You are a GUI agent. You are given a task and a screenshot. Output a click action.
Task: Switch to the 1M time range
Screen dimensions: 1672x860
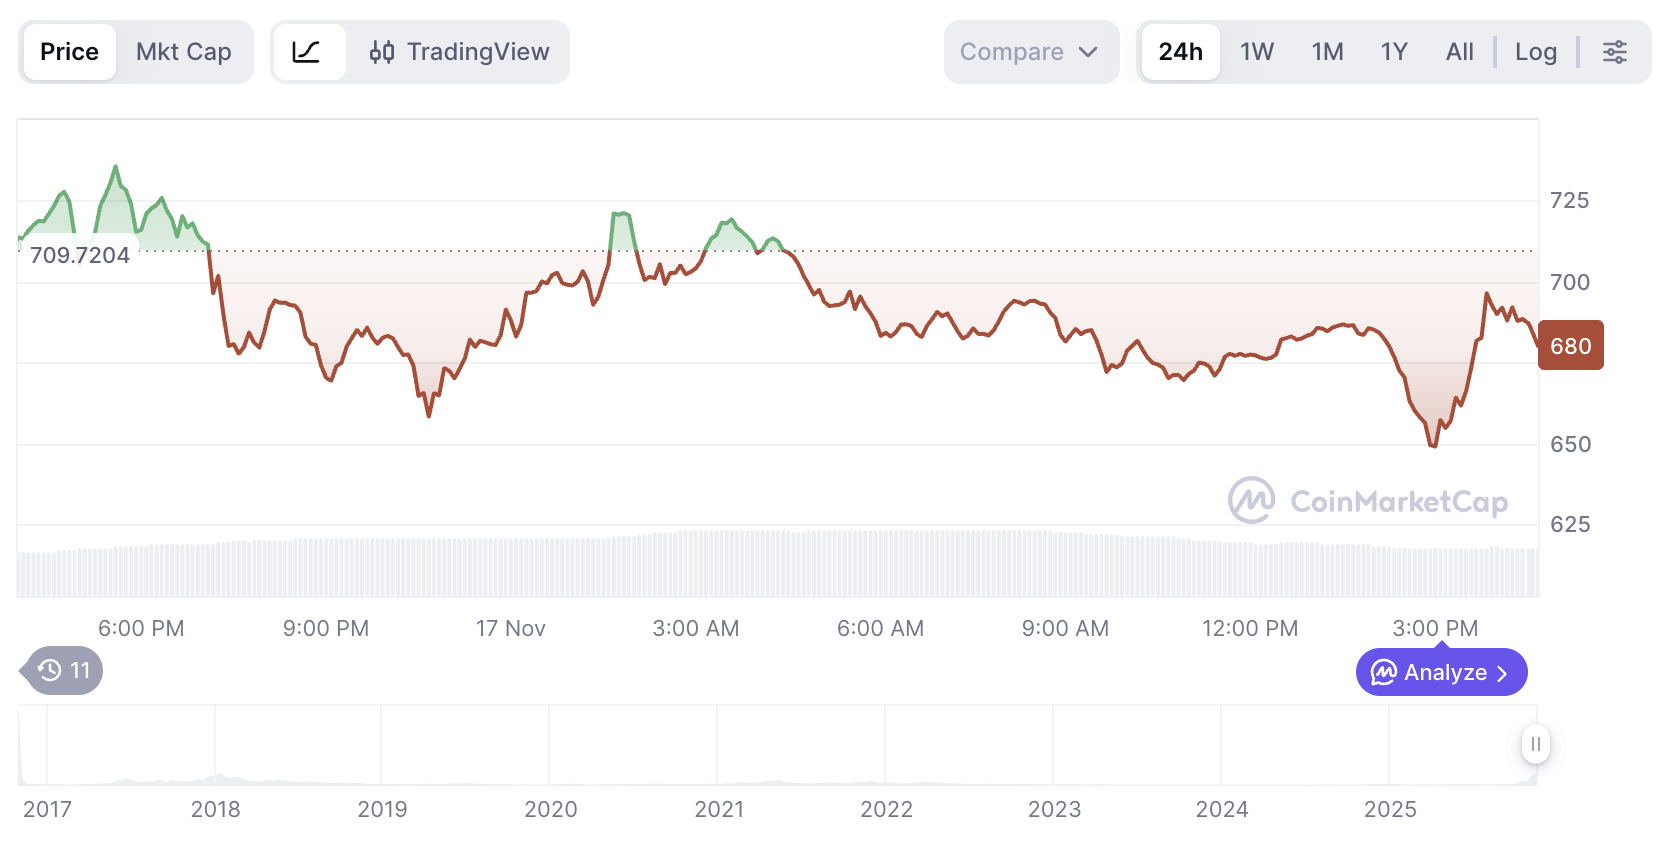click(x=1327, y=52)
